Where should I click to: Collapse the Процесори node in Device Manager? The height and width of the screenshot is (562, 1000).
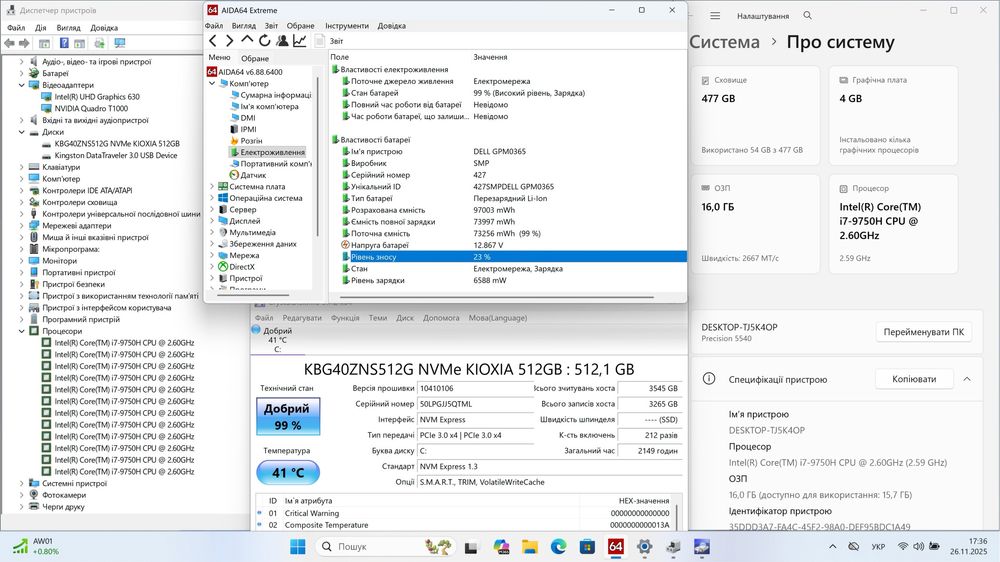click(x=22, y=331)
